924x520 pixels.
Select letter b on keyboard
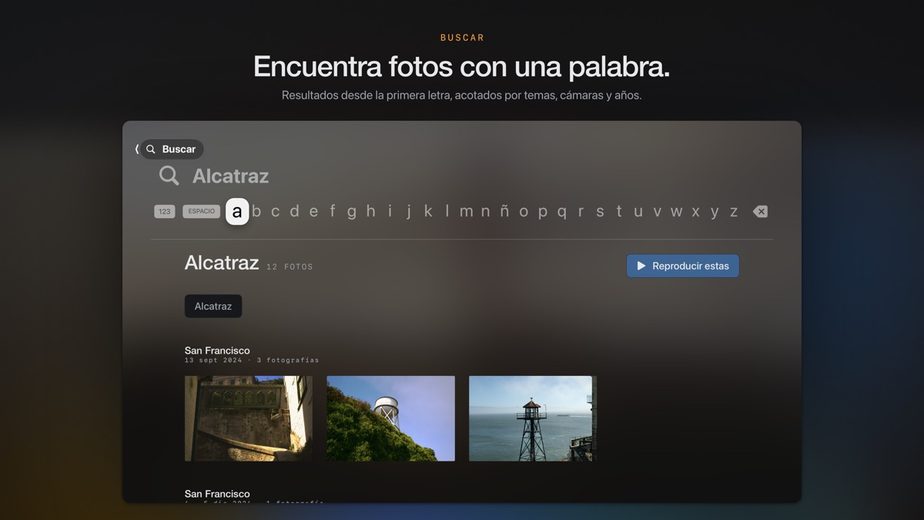click(x=256, y=211)
